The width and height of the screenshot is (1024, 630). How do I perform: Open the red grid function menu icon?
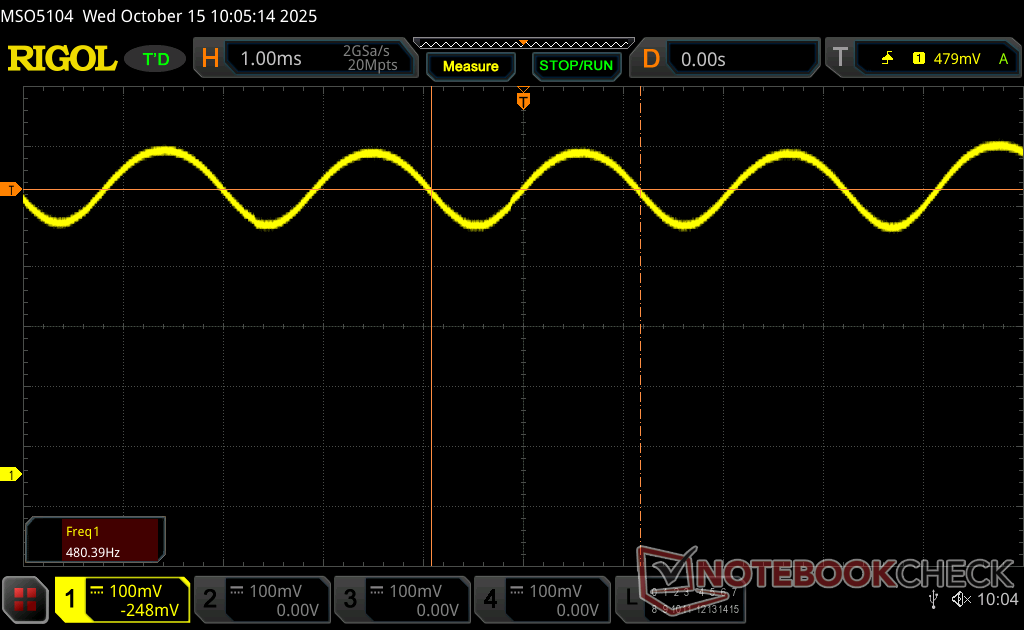click(x=25, y=599)
